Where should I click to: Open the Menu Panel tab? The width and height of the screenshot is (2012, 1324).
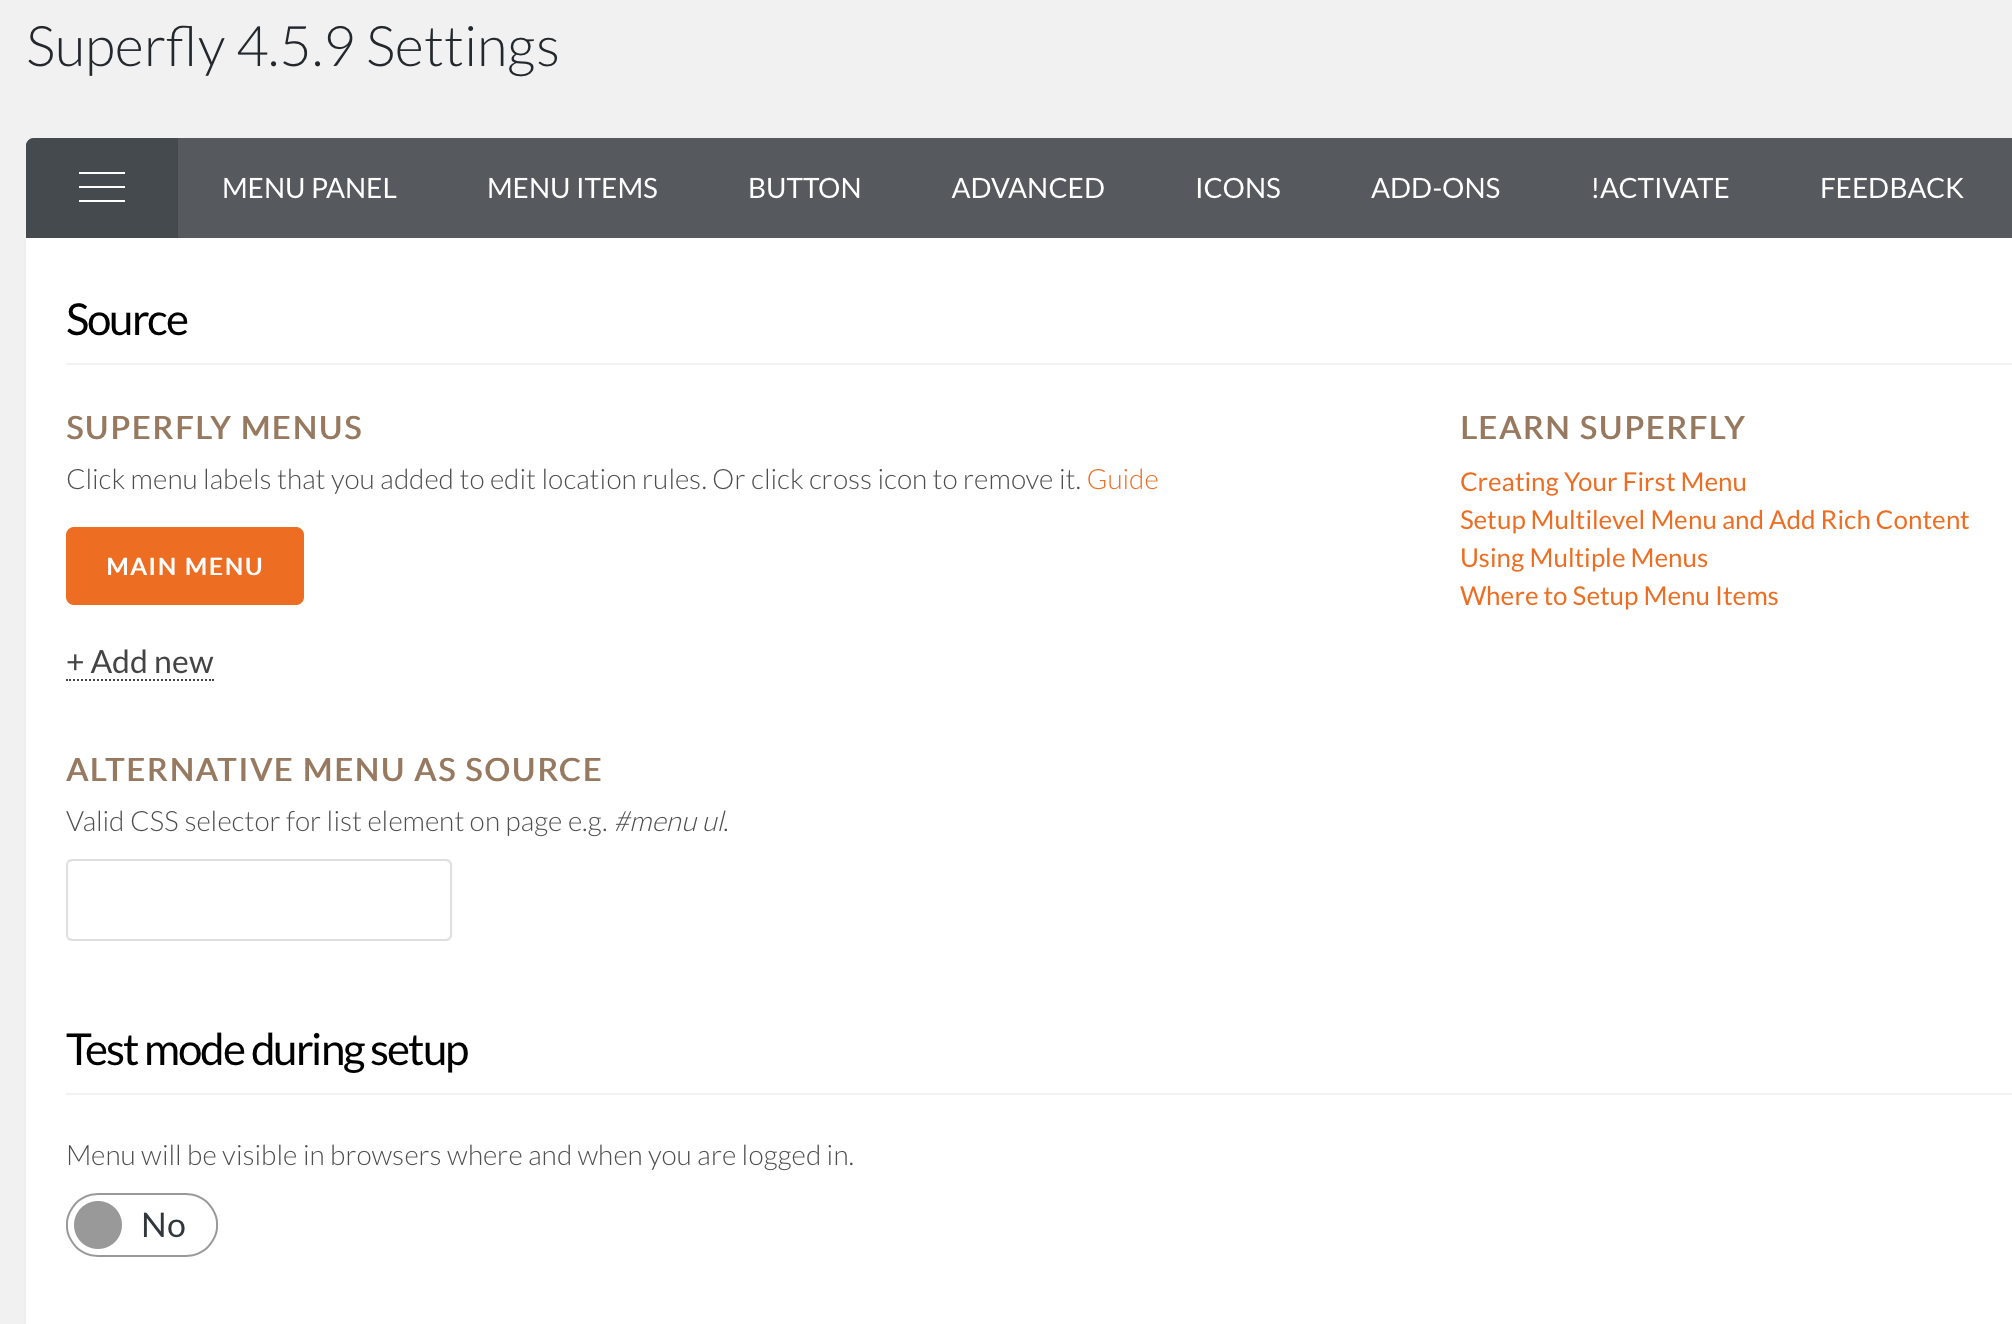pyautogui.click(x=309, y=187)
